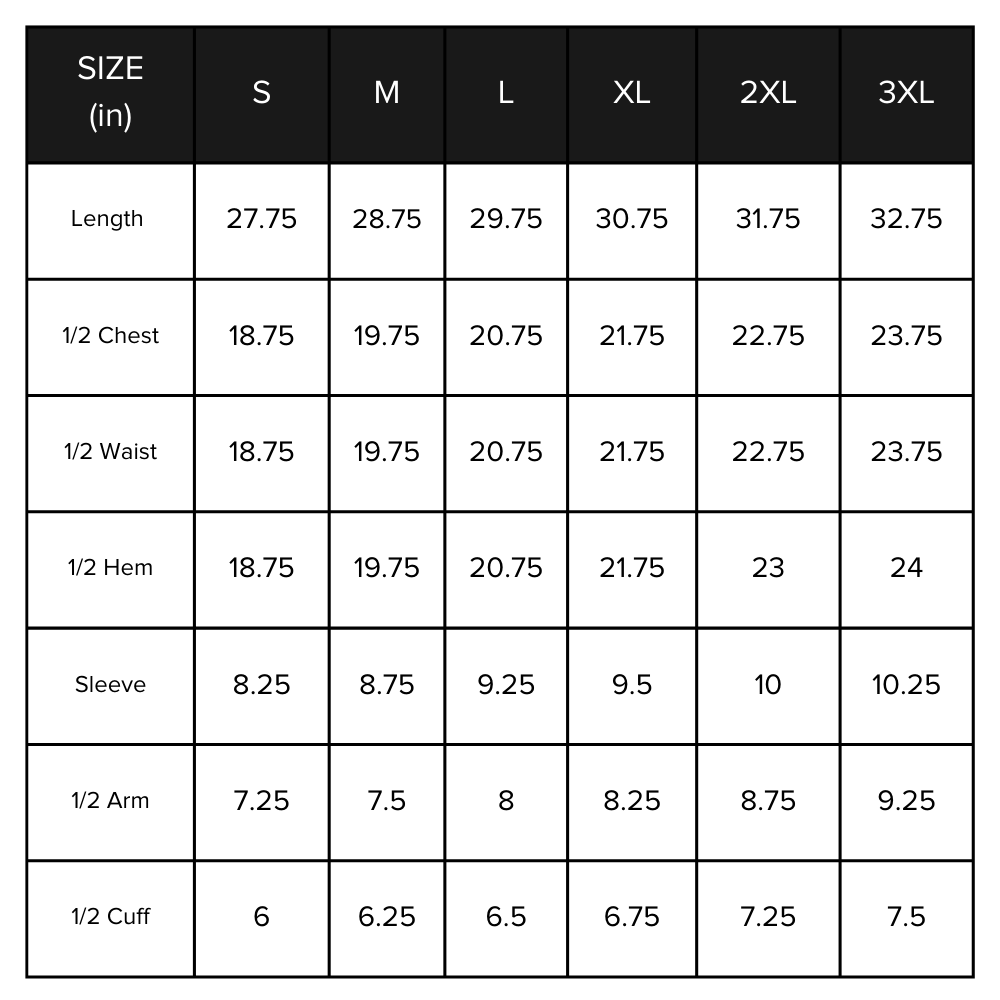This screenshot has width=1000, height=1000.
Task: Click the L column header
Action: click(506, 93)
